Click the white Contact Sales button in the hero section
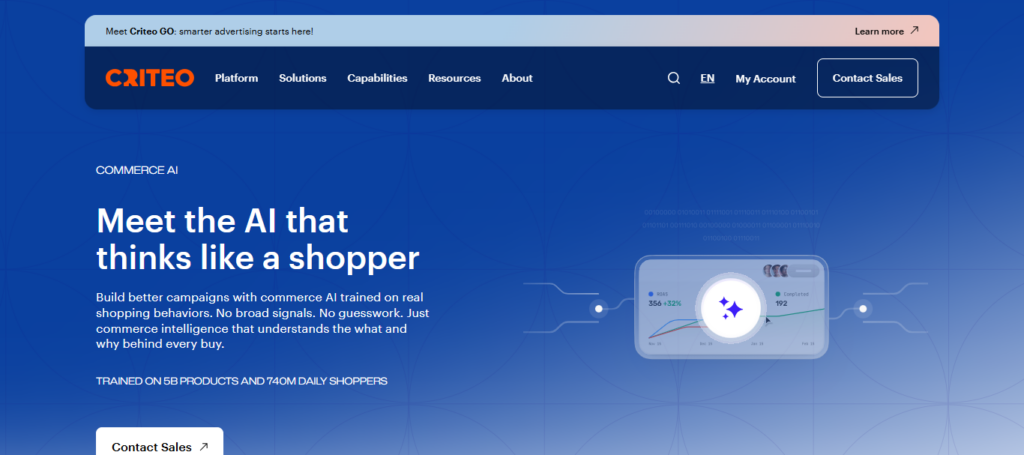This screenshot has width=1024, height=455. tap(159, 441)
